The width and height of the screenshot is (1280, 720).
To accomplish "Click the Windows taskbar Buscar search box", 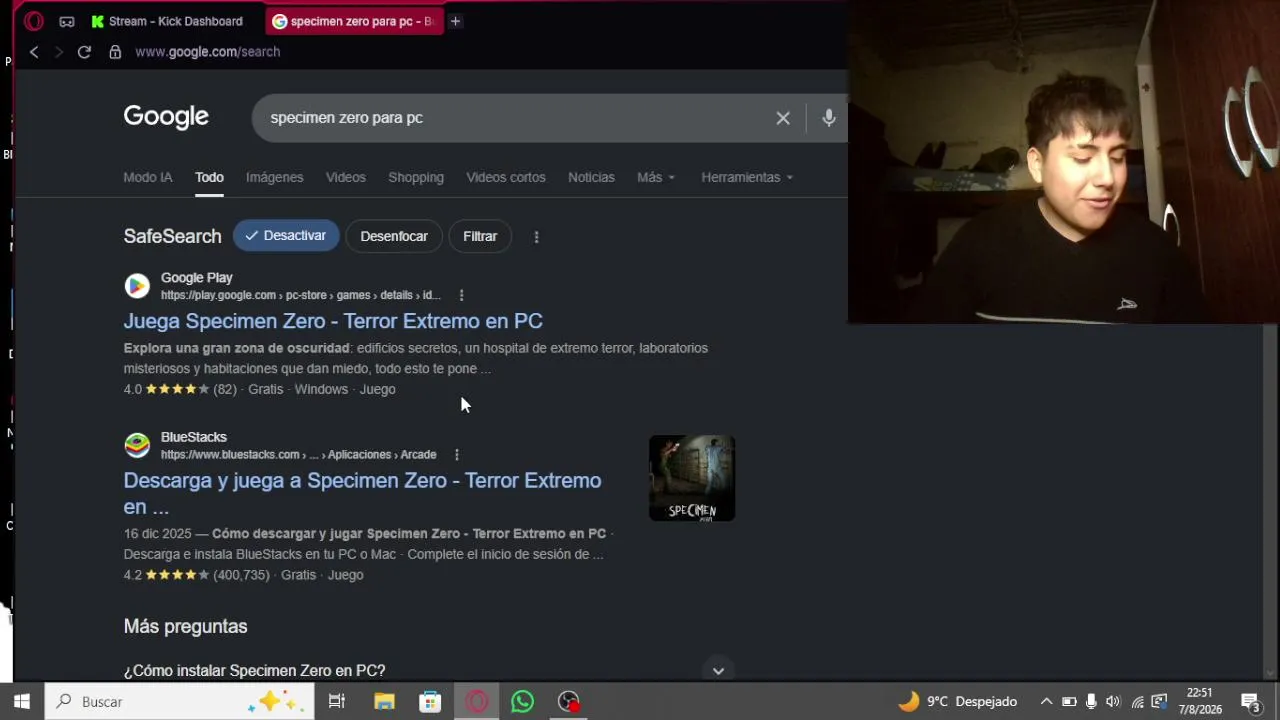I will coord(180,701).
